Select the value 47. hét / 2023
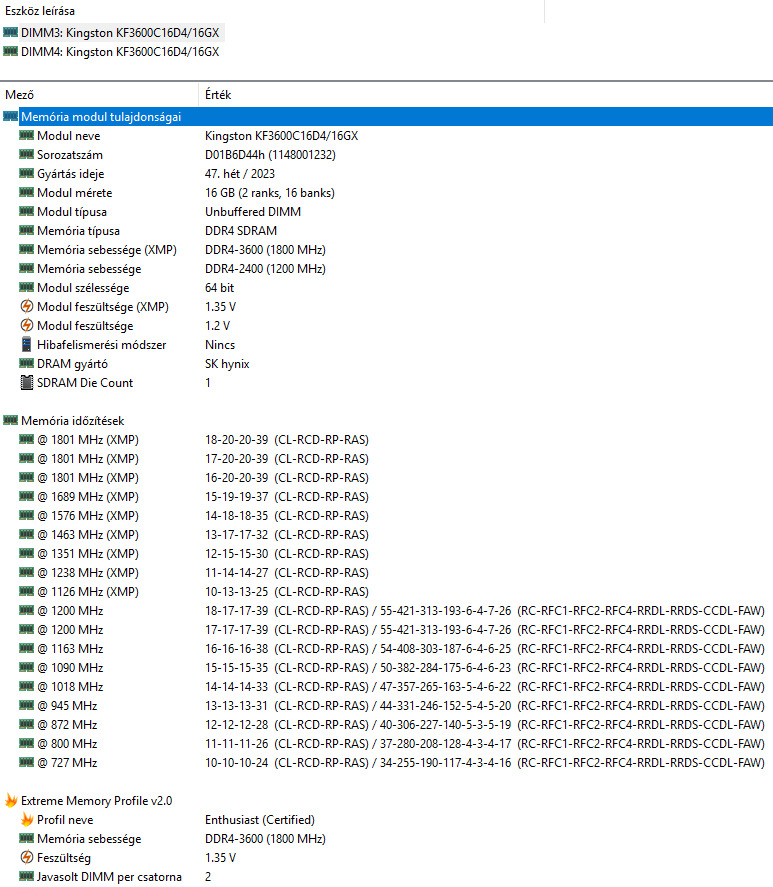Image resolution: width=773 pixels, height=887 pixels. [240, 174]
